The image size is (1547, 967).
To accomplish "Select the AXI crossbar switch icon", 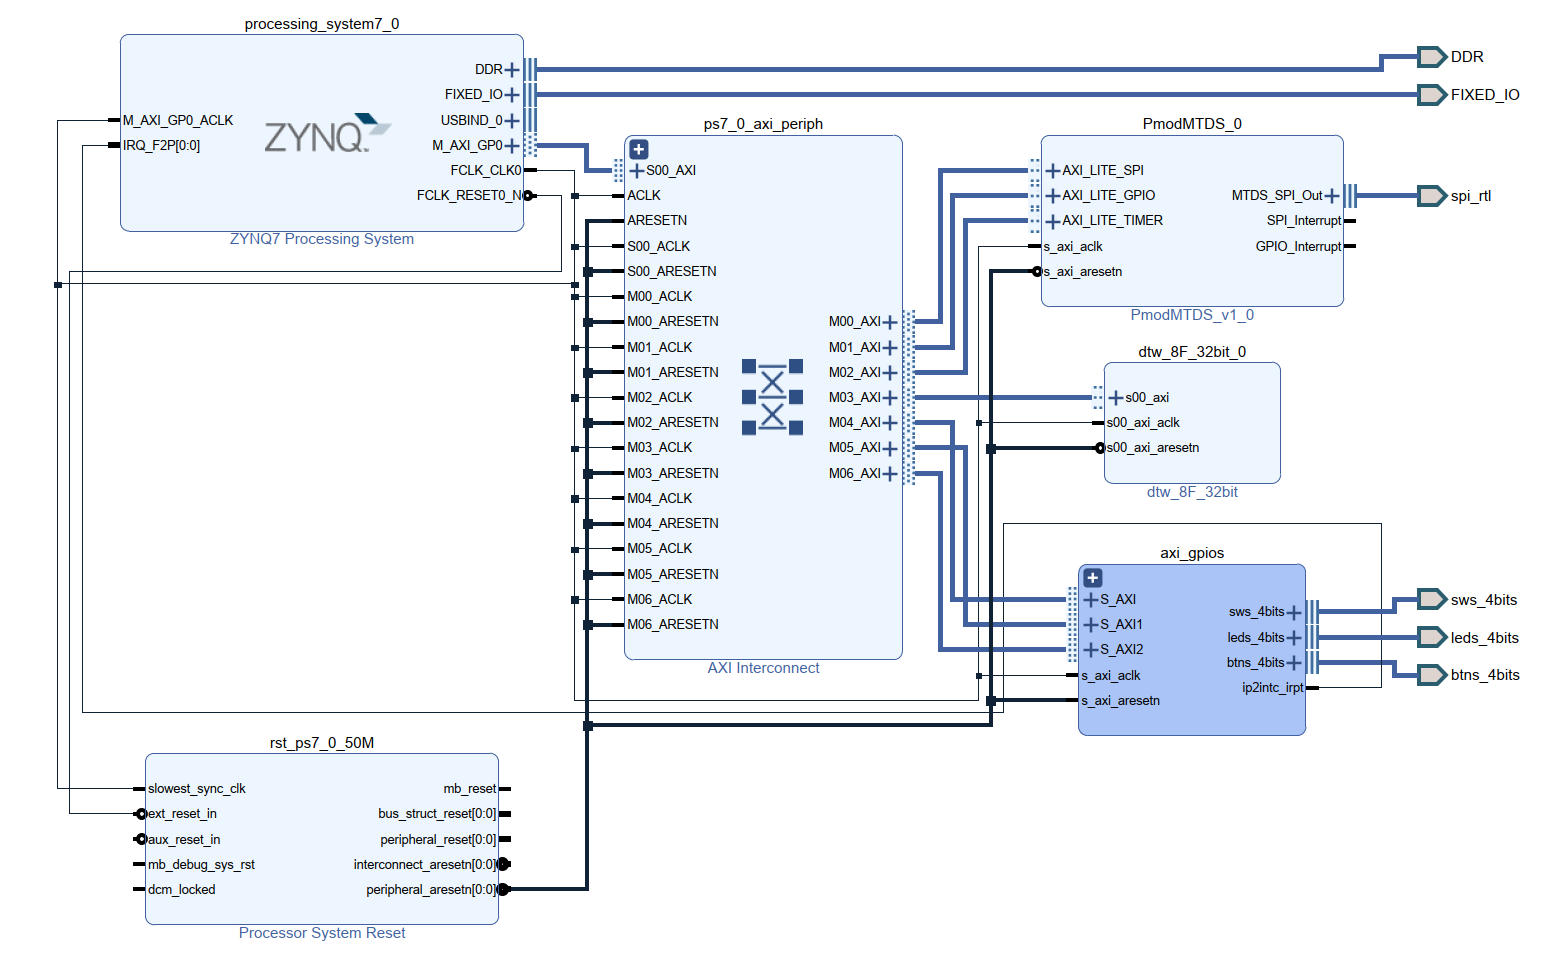I will tap(772, 397).
